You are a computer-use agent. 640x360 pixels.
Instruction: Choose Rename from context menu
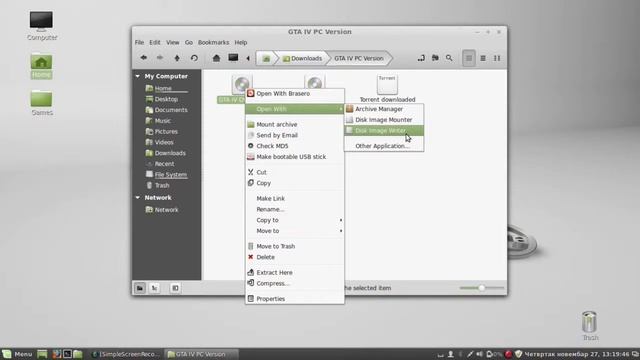[294, 209]
